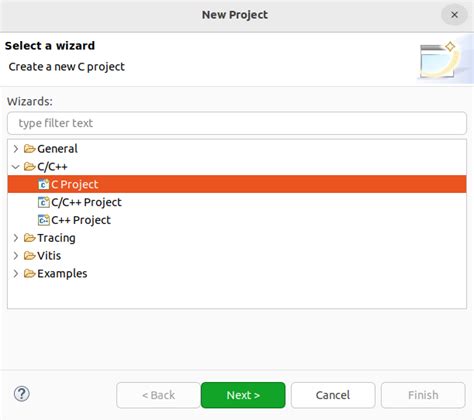This screenshot has height=420, width=474.
Task: Click the Vitis folder icon
Action: point(30,256)
